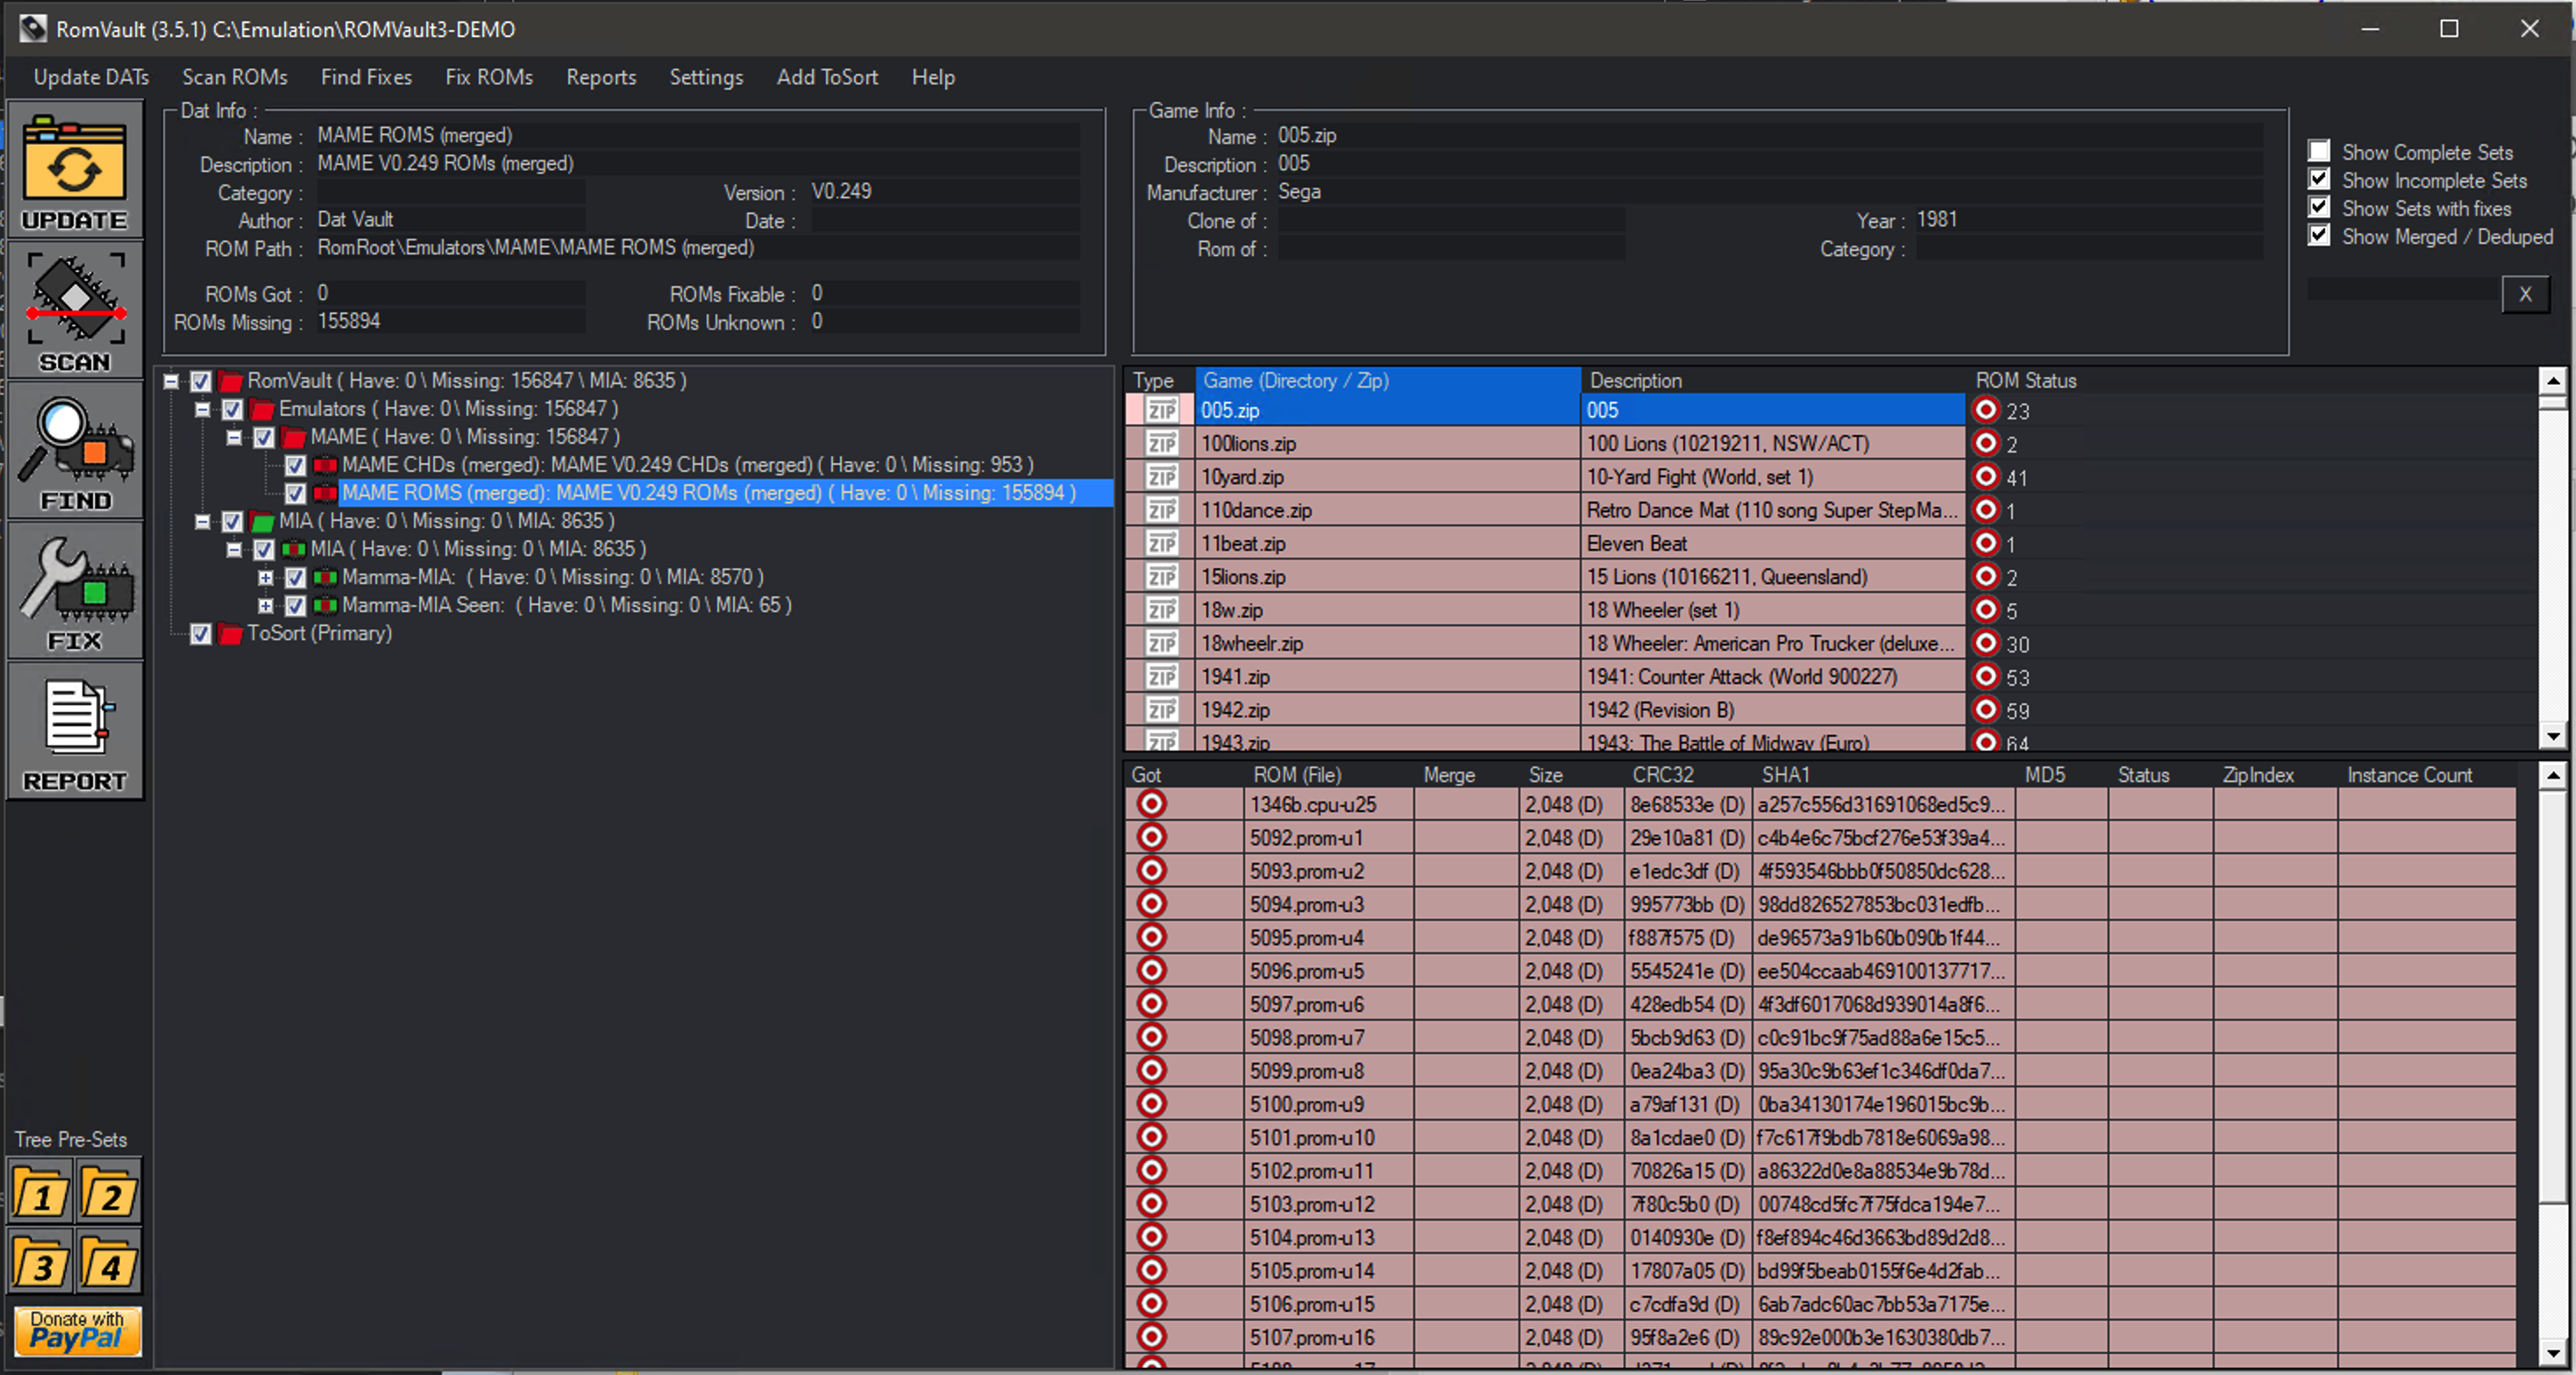Select Tree Pre-Set folder 2
Screen dimensions: 2576x1375
pos(109,1192)
